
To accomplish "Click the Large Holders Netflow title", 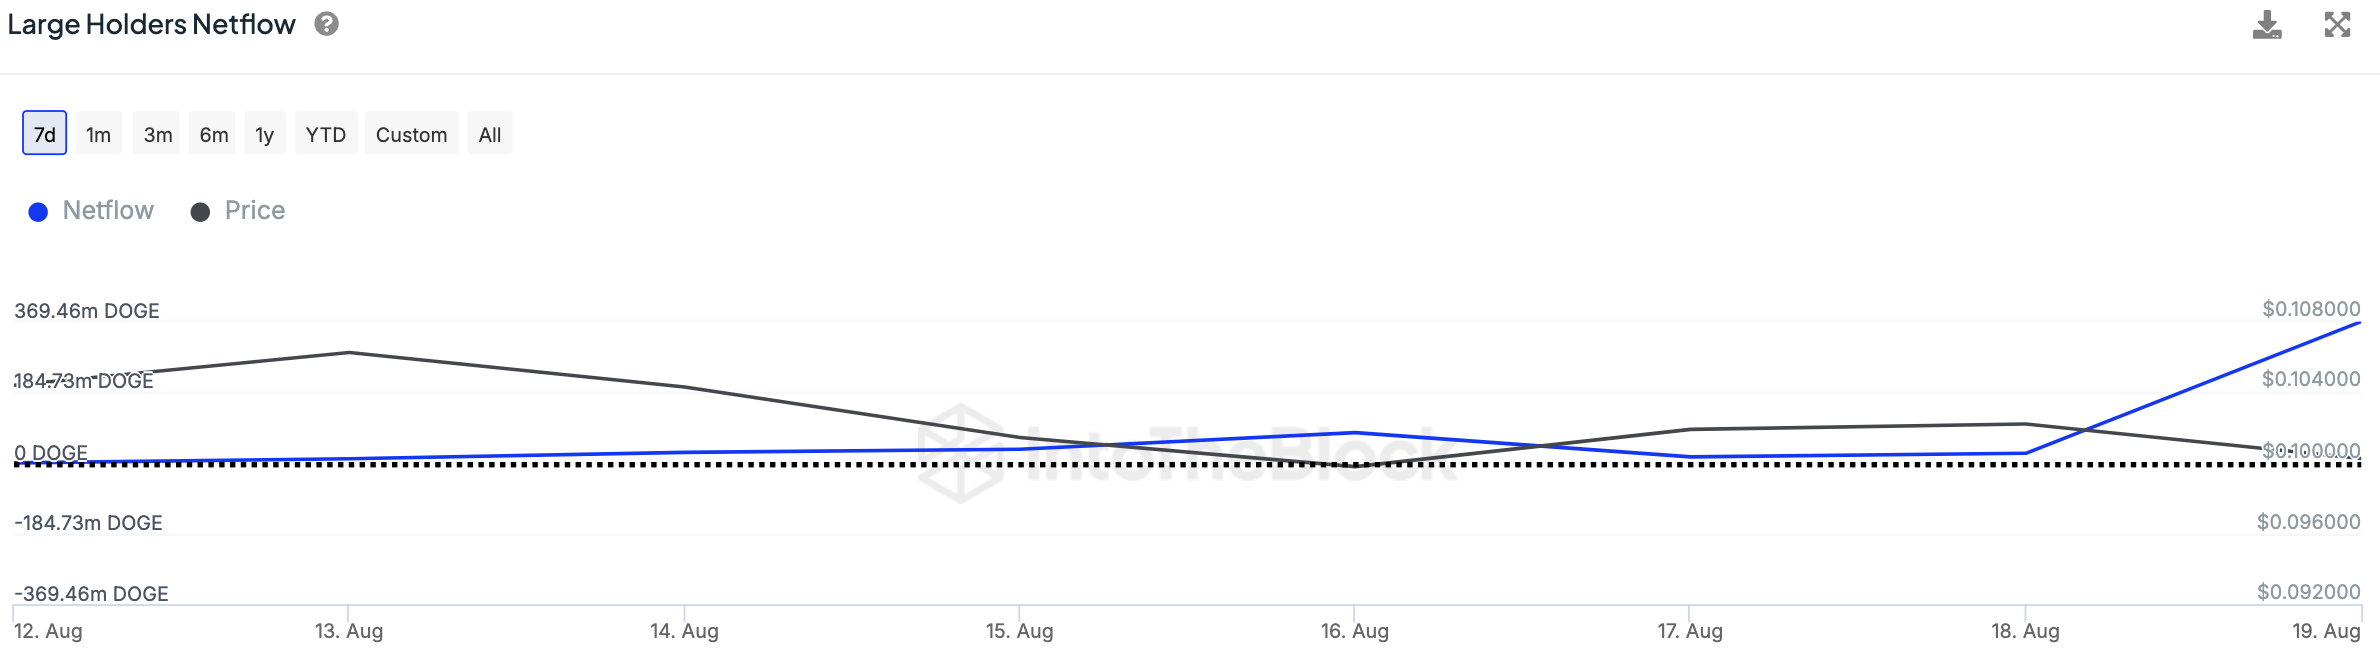I will click(151, 24).
